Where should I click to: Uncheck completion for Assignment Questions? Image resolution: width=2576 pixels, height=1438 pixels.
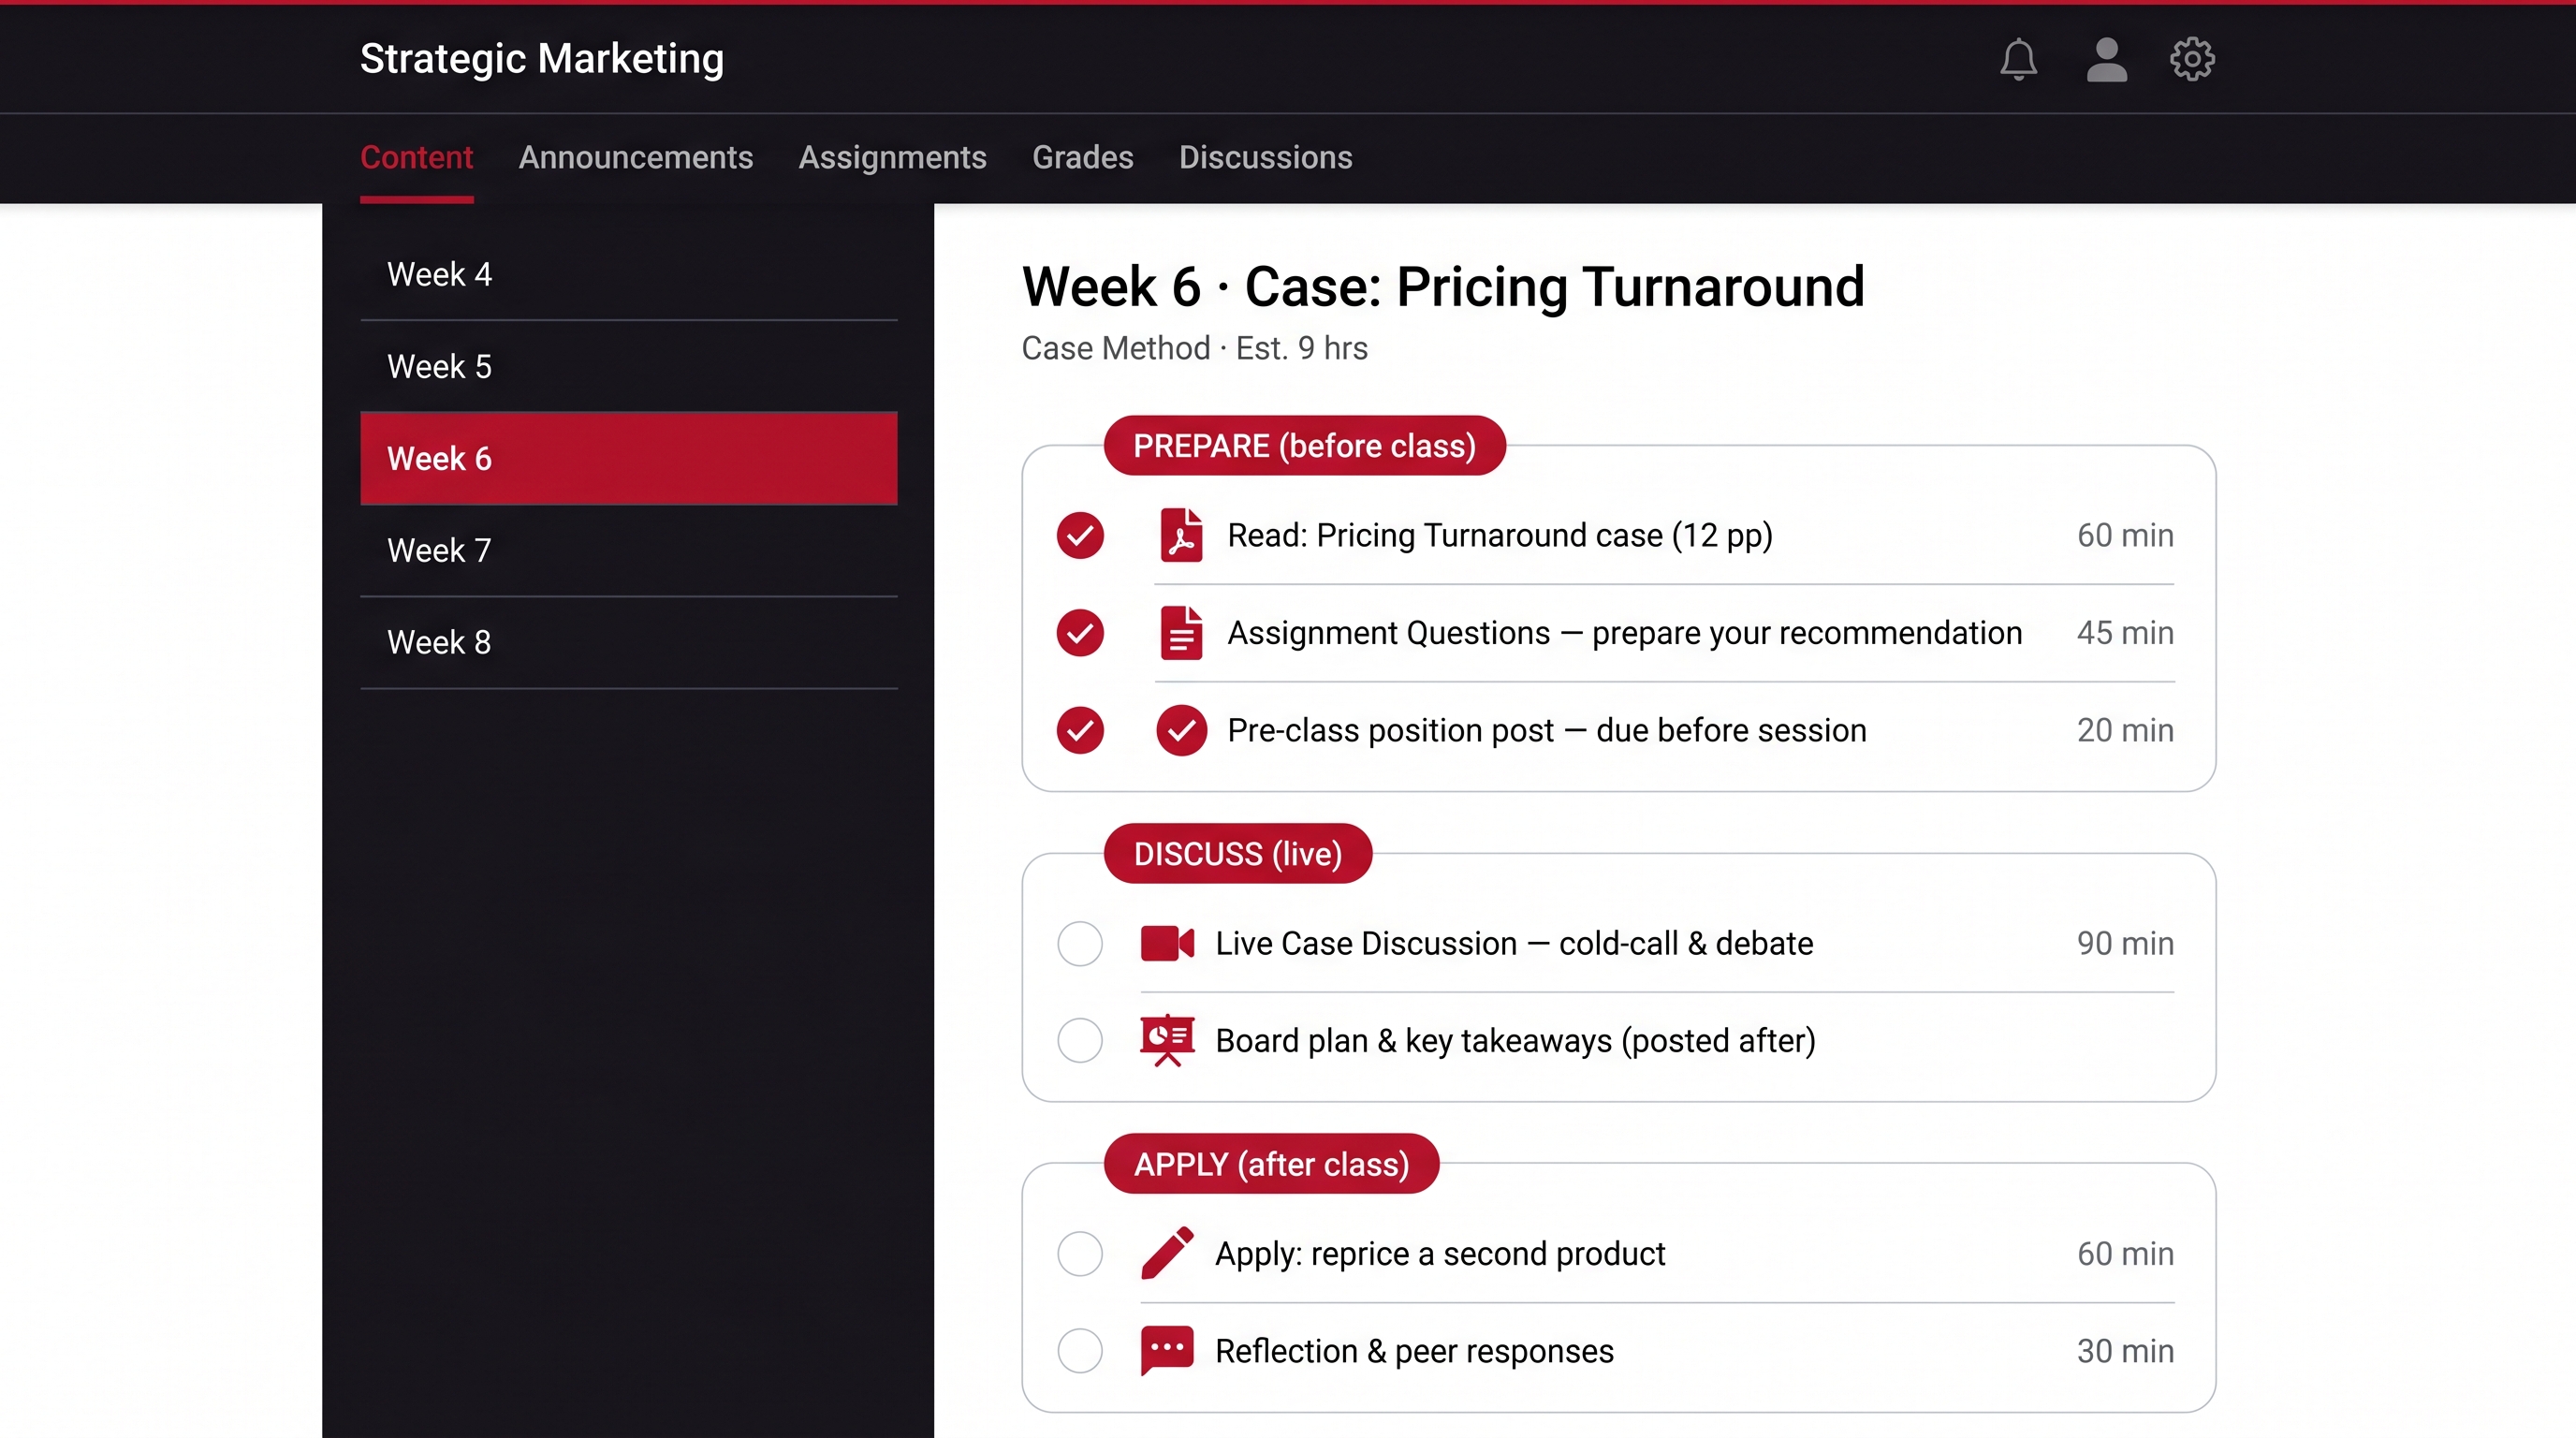(x=1080, y=632)
